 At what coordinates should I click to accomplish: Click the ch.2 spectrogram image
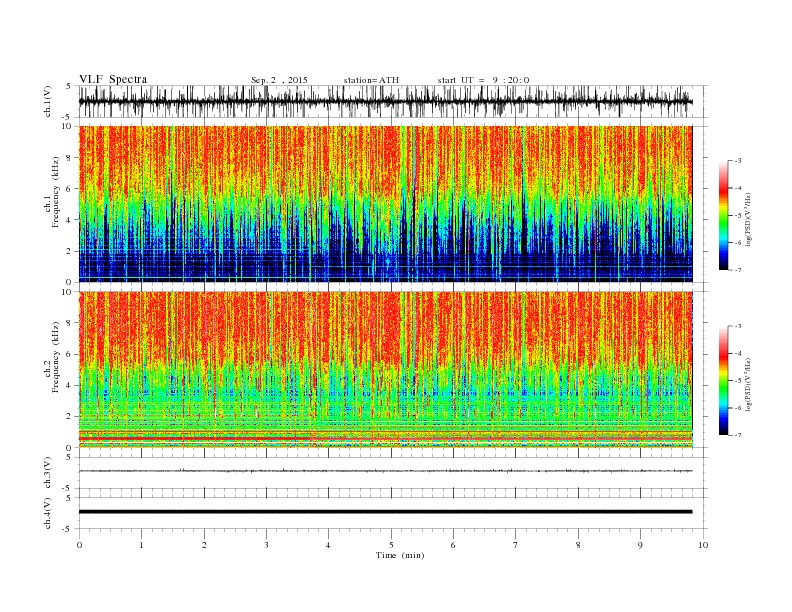(386, 370)
